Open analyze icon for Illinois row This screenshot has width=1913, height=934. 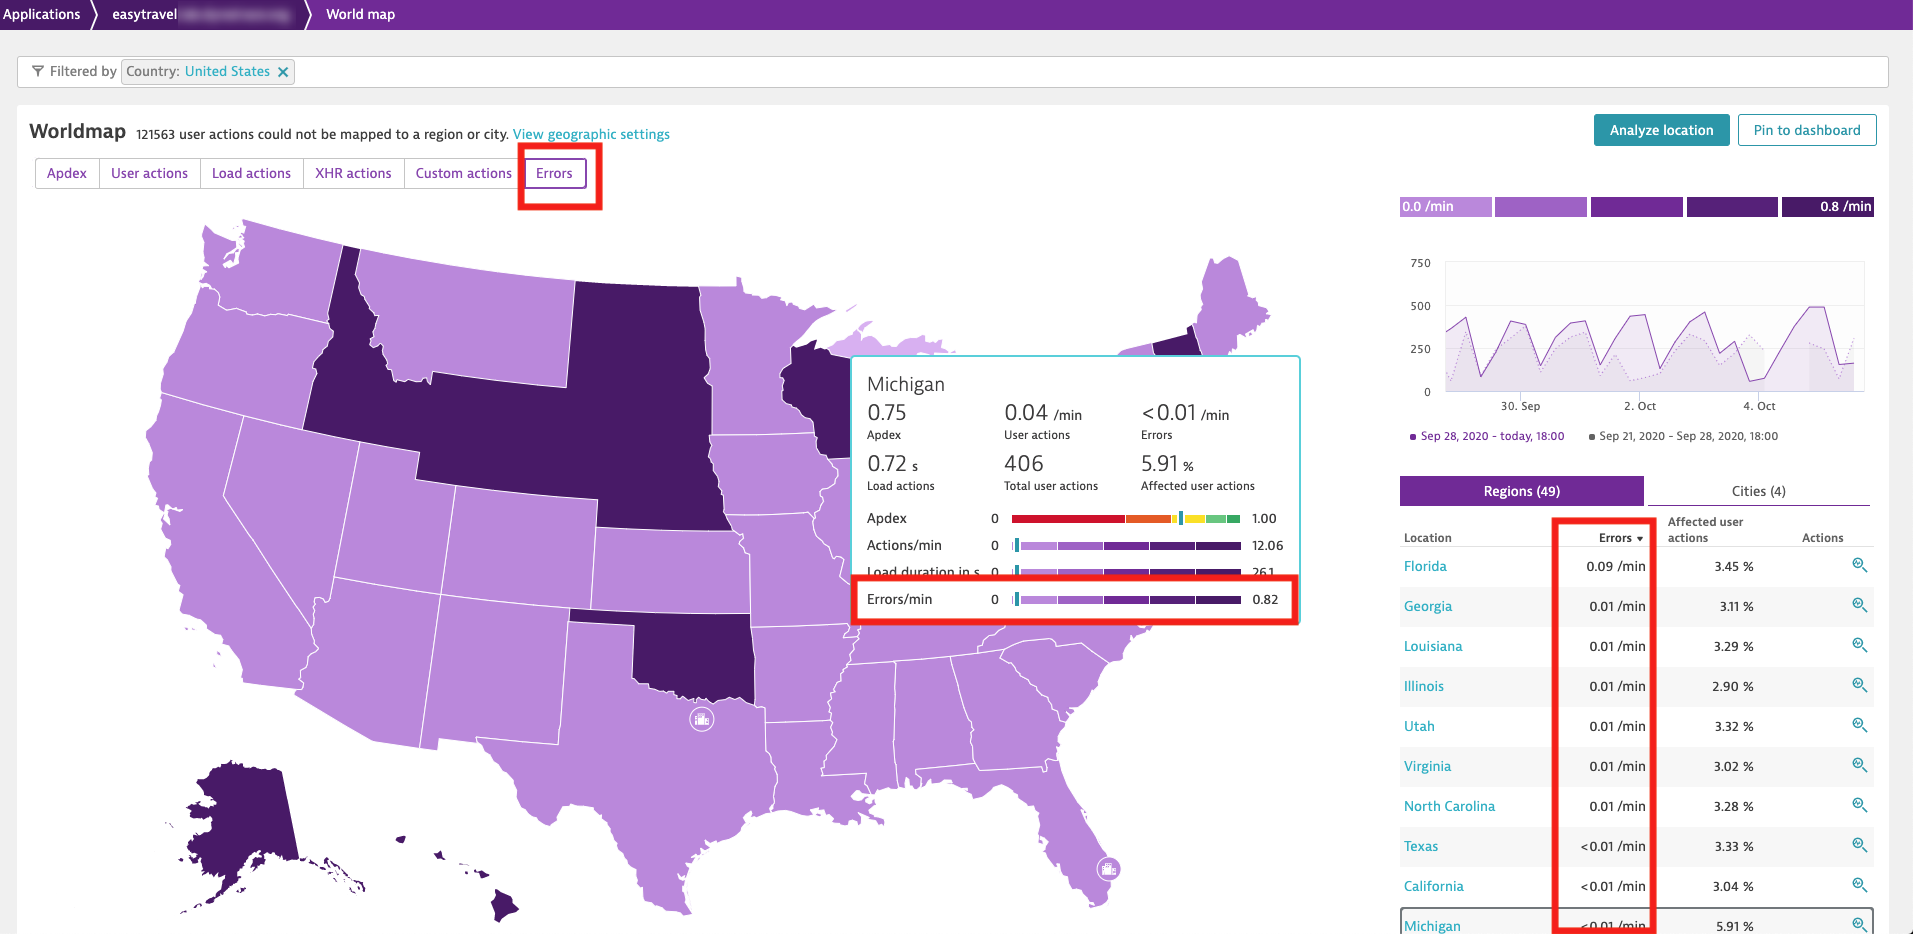(1859, 685)
